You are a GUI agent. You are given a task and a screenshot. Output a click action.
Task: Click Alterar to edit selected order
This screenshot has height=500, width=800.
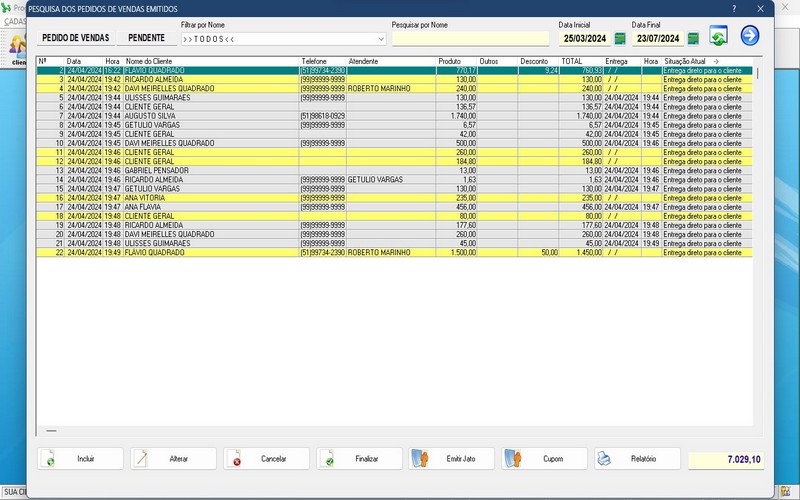pos(173,458)
